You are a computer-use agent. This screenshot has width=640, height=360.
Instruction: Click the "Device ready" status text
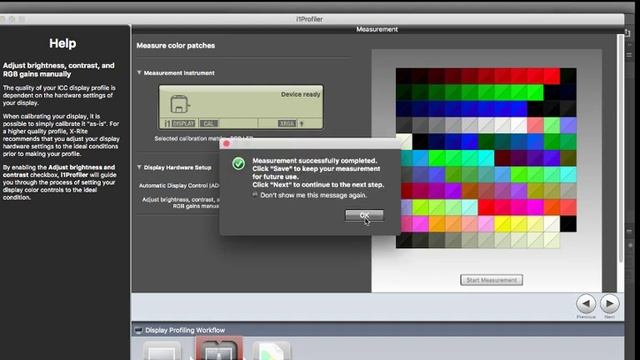300,94
